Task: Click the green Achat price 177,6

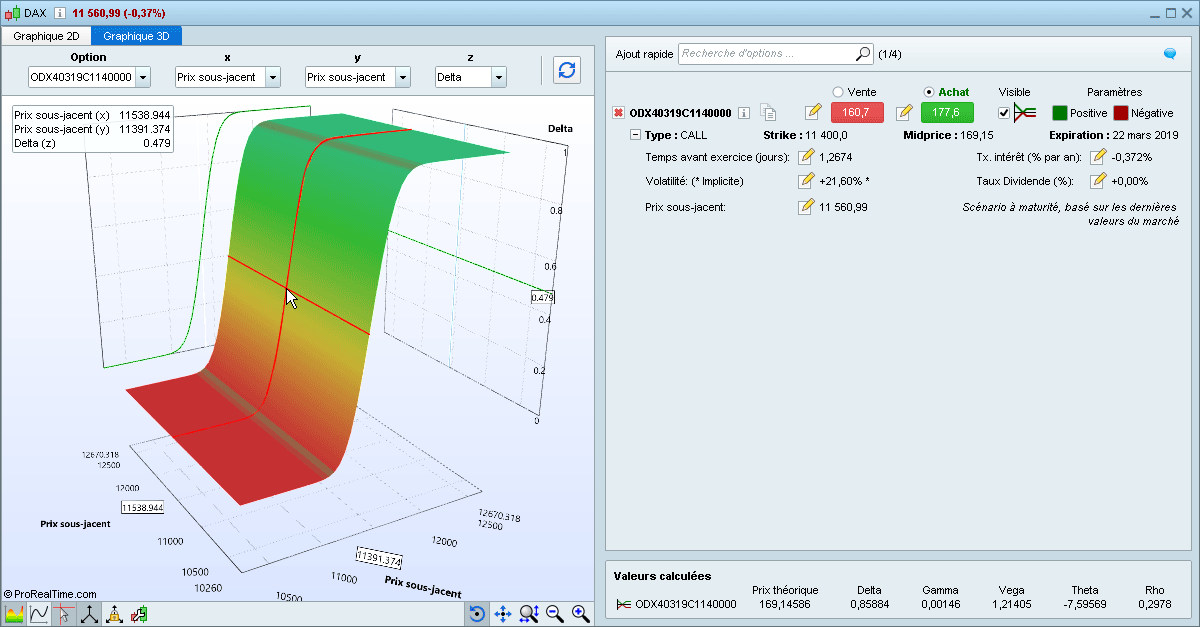Action: pyautogui.click(x=946, y=112)
